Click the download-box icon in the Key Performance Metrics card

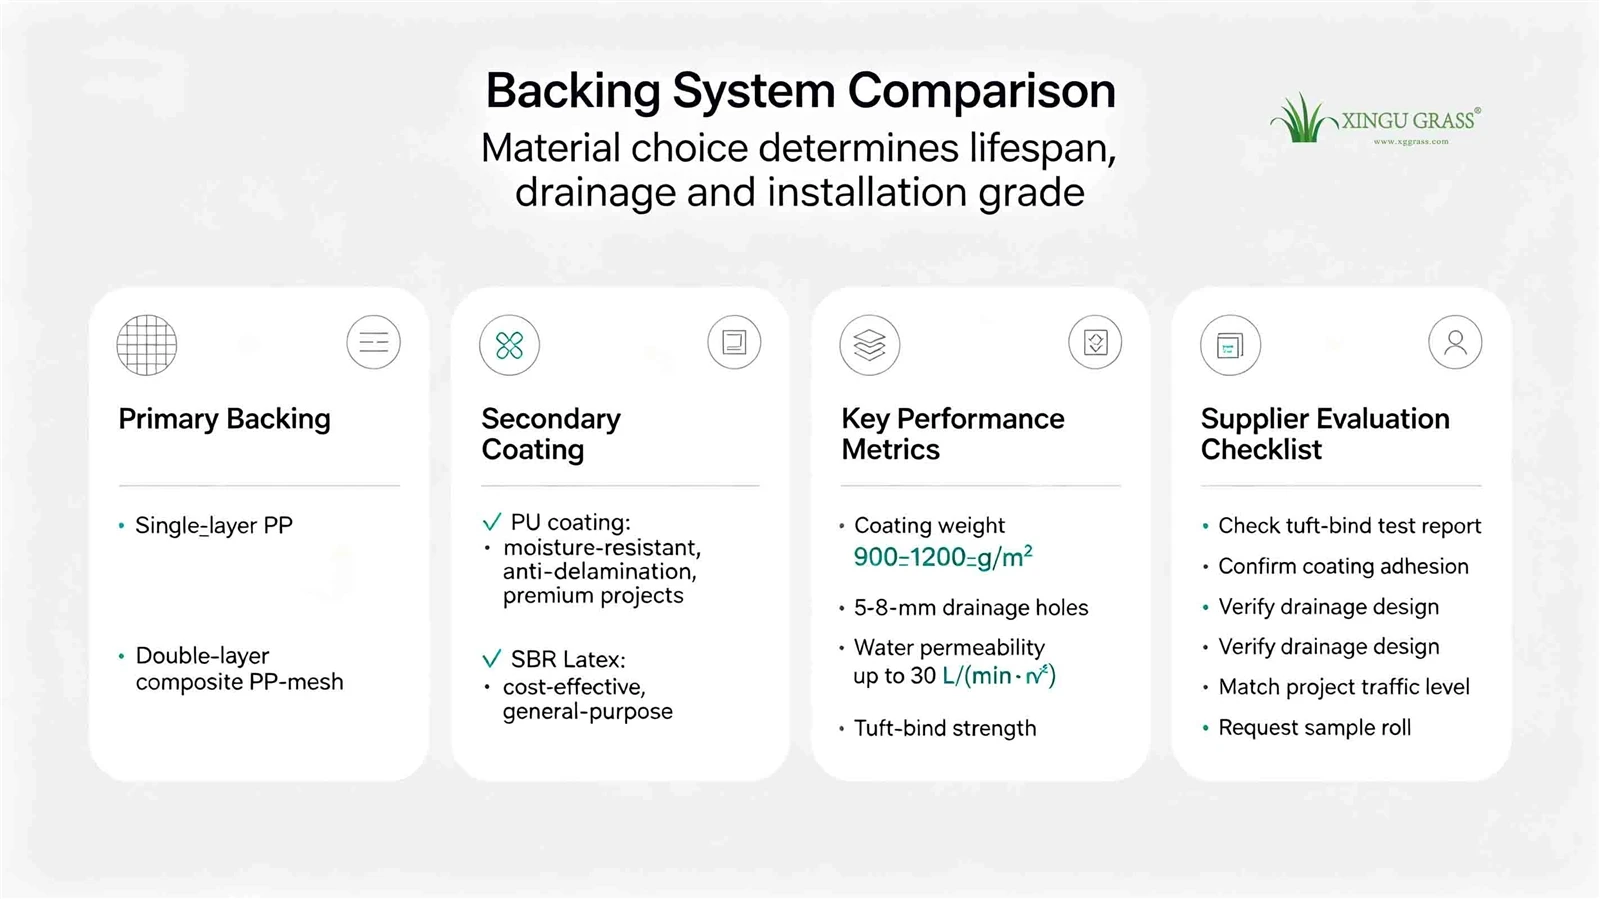(x=1095, y=342)
